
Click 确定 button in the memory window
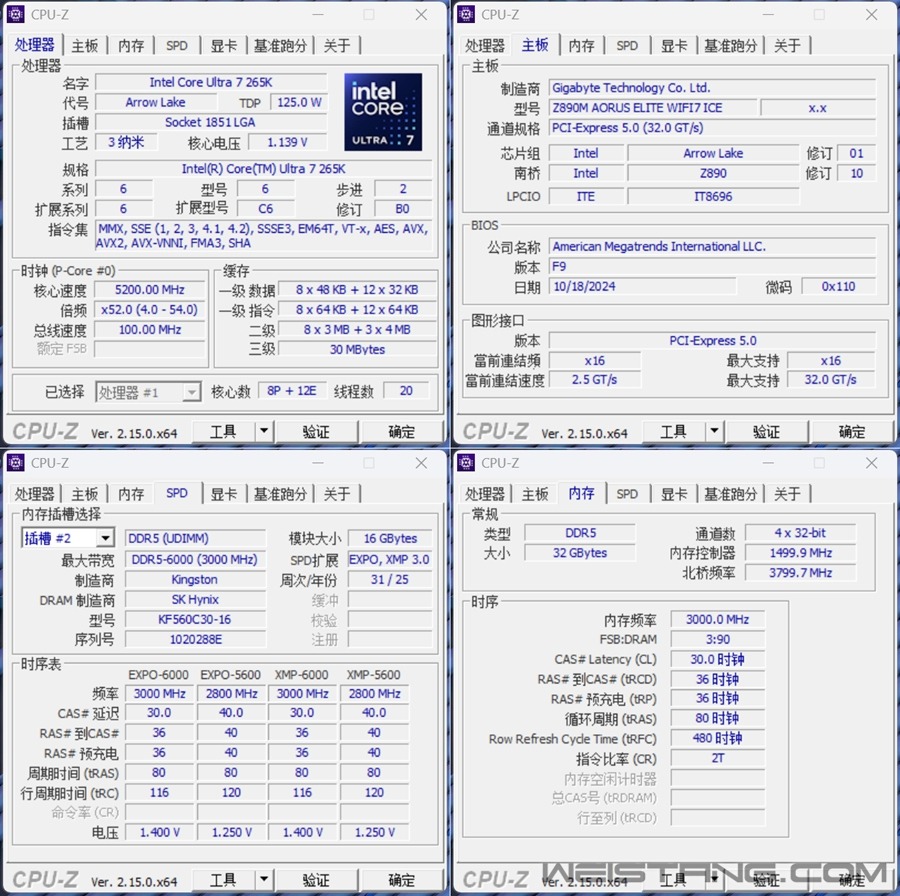pyautogui.click(x=852, y=879)
